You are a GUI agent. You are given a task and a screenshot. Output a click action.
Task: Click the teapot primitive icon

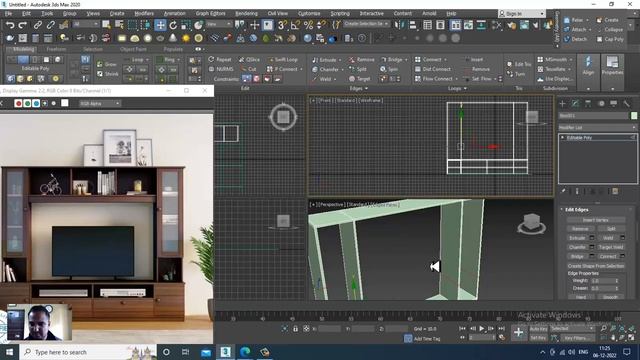tap(10, 38)
